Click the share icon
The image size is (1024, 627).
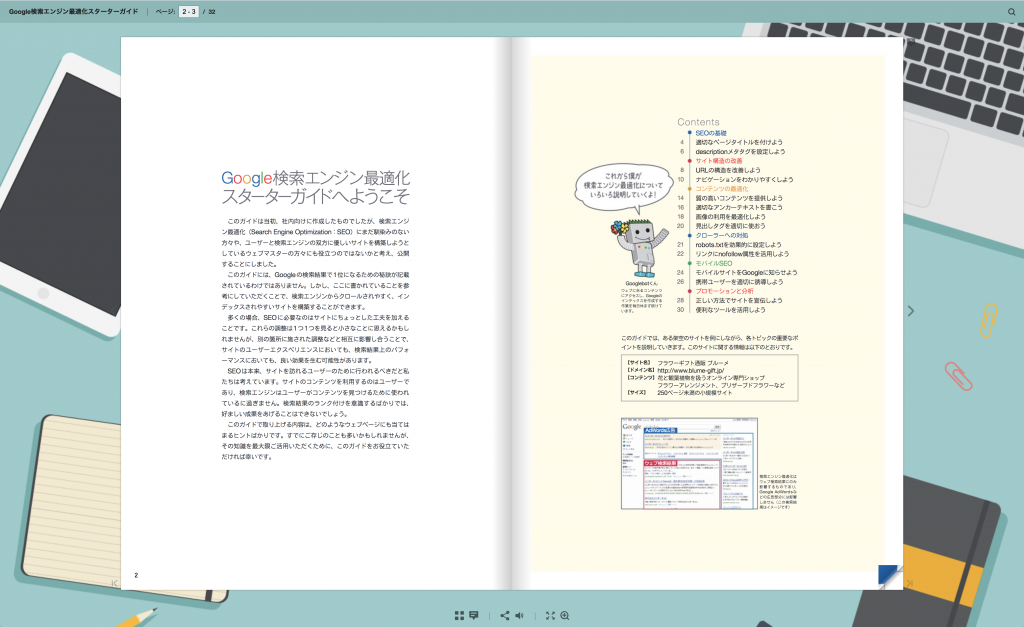504,615
